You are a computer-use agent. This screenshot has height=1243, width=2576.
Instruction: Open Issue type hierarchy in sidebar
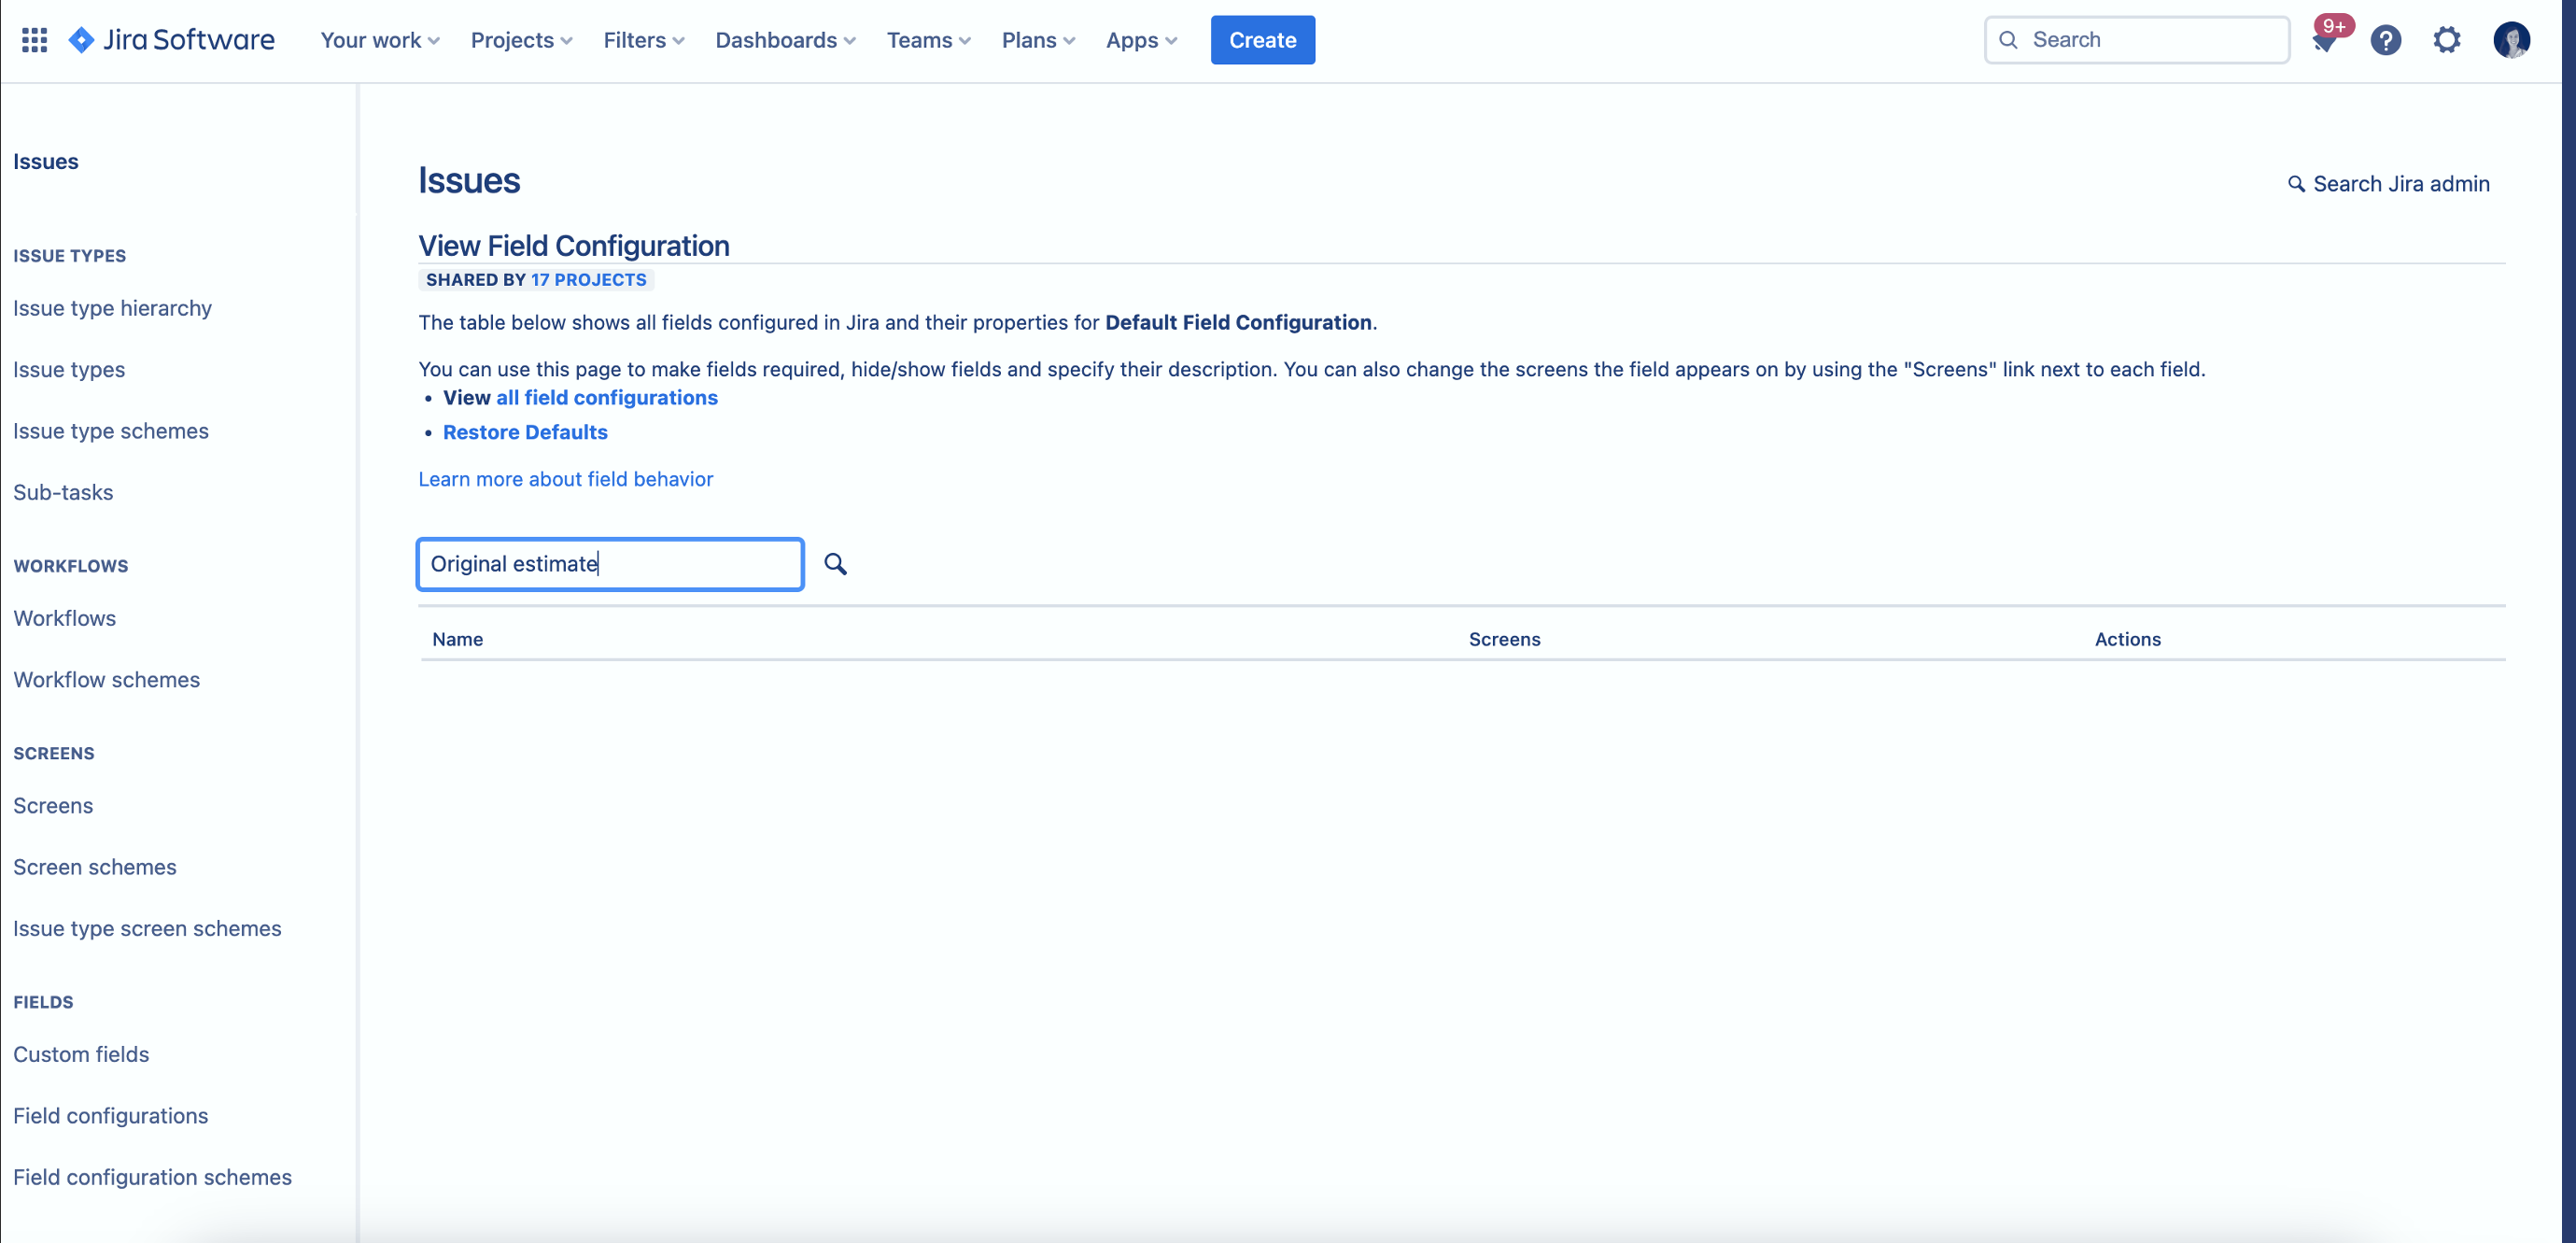point(112,308)
